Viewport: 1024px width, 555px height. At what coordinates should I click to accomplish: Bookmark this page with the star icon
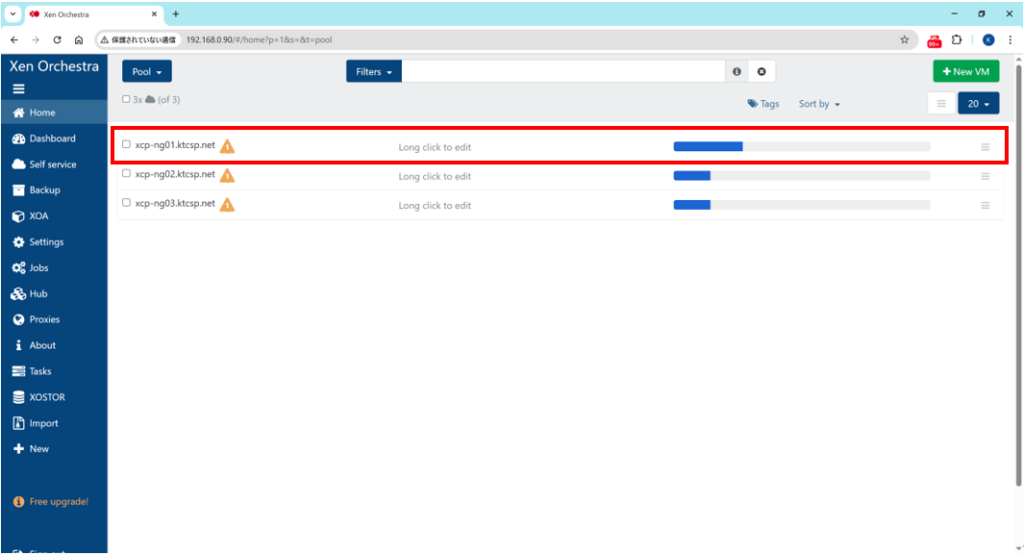point(904,40)
